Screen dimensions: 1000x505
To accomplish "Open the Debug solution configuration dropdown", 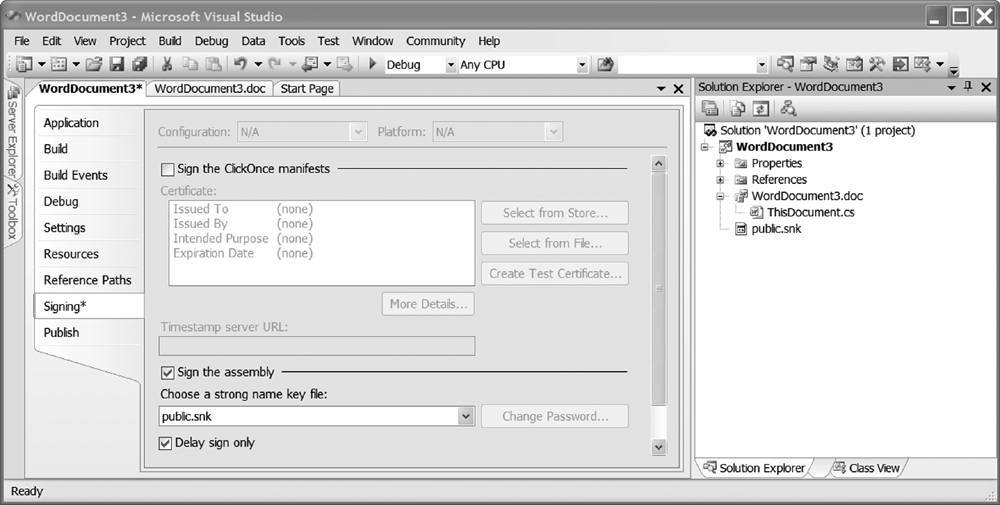I will [451, 65].
